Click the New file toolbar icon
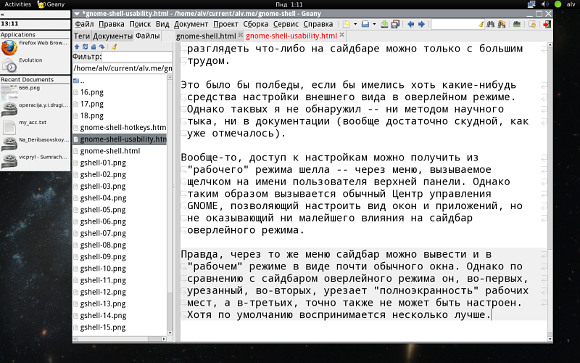The width and height of the screenshot is (580, 363). click(x=346, y=24)
